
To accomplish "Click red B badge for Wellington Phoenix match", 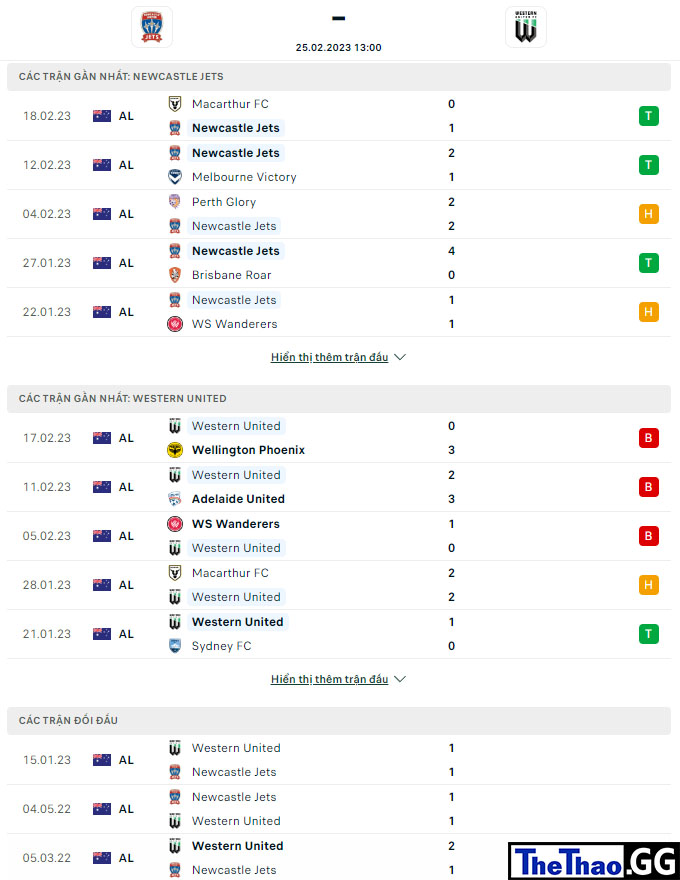I will point(649,438).
